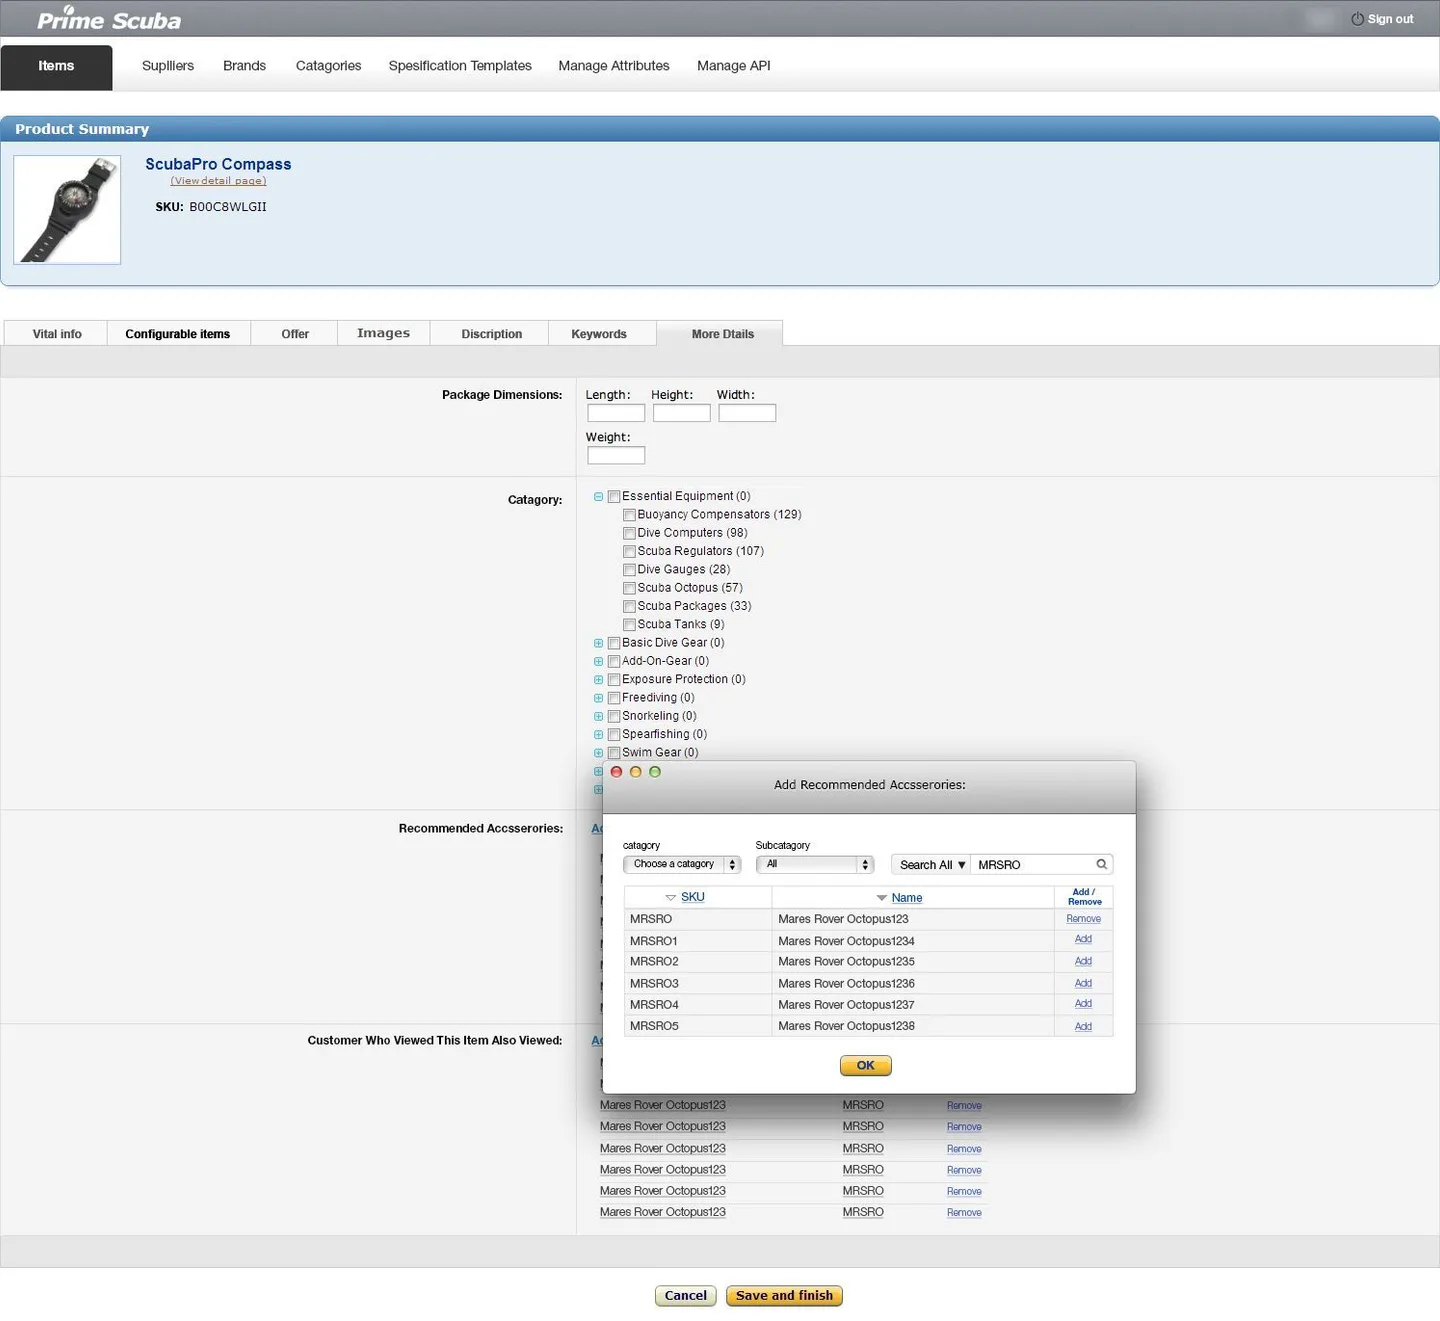Viewport: 1440px width, 1321px height.
Task: Click the Weight input field
Action: [x=616, y=456]
